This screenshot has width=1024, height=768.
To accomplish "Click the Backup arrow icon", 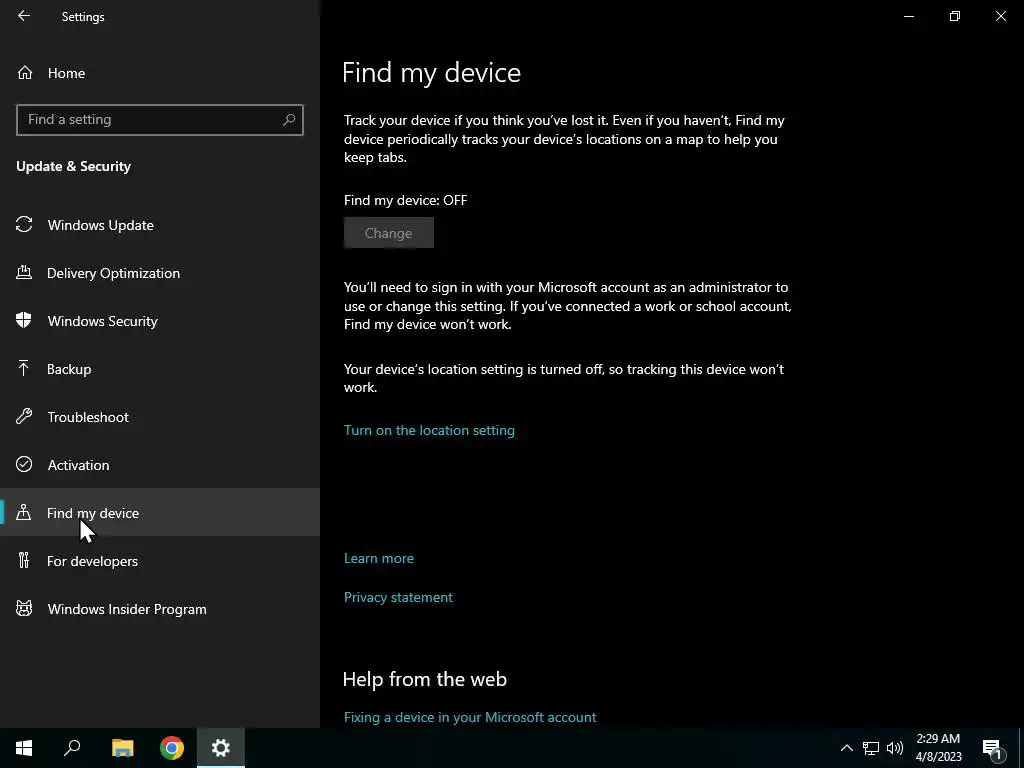I will 24,368.
